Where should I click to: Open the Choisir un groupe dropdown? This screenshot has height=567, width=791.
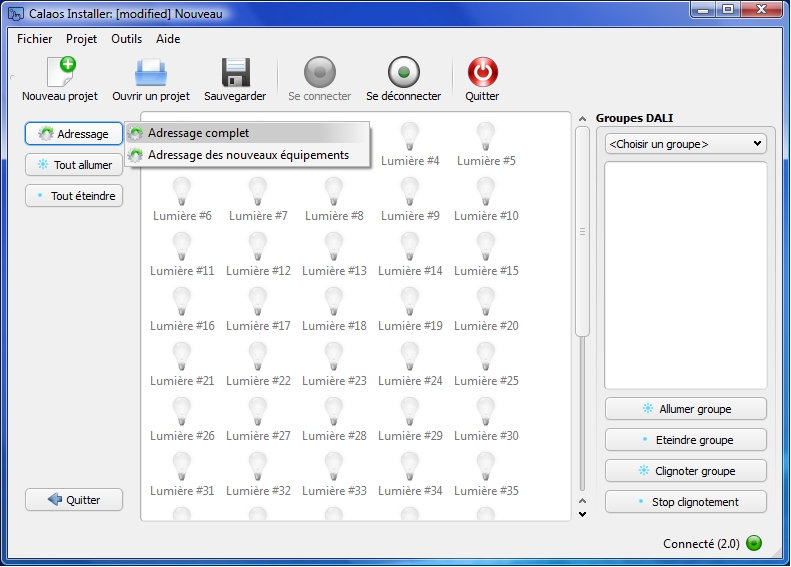[686, 144]
